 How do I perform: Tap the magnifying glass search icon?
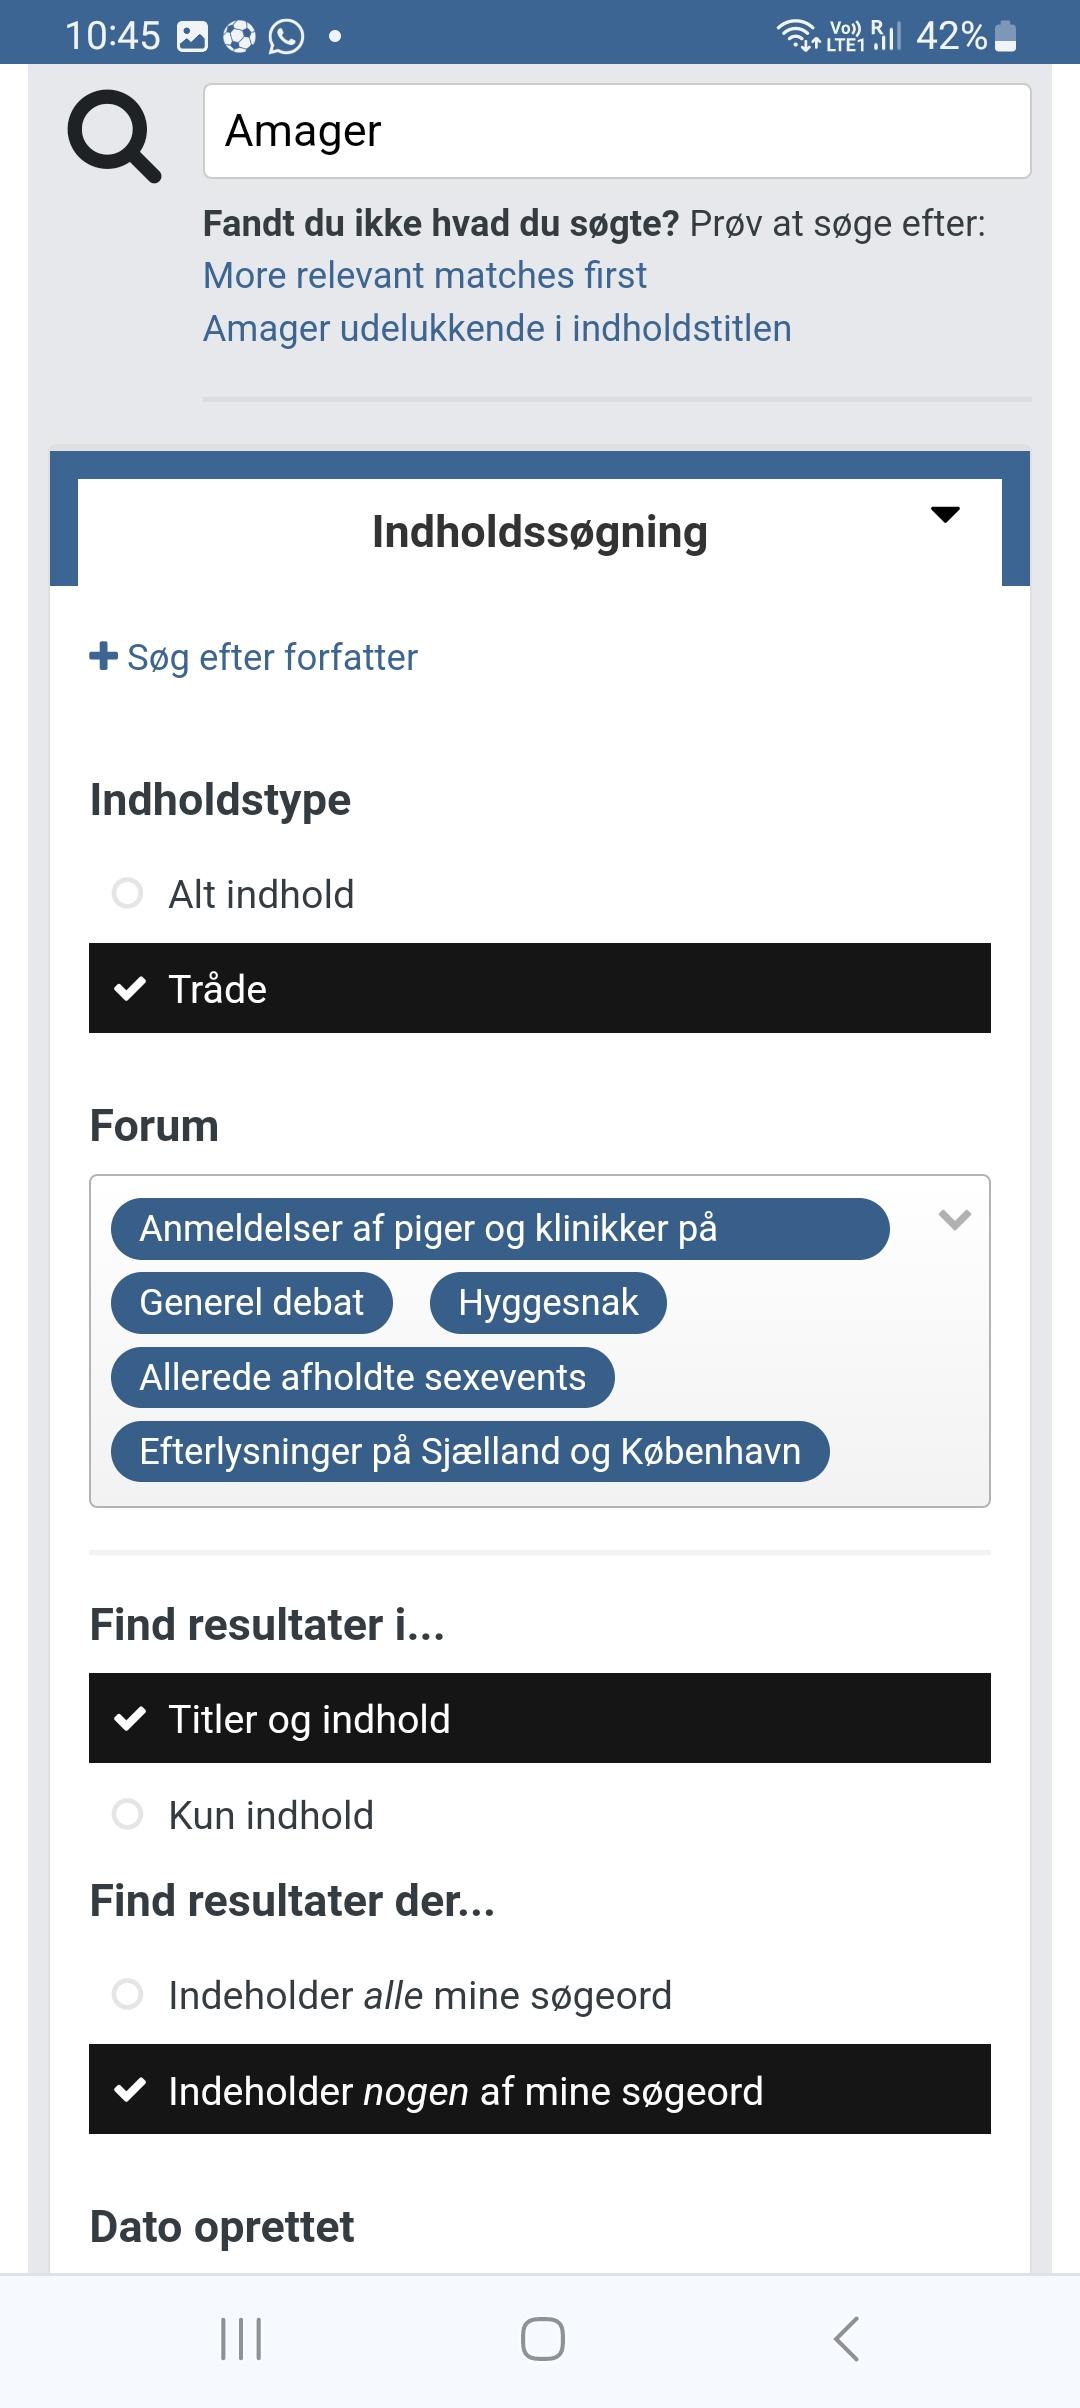tap(114, 135)
